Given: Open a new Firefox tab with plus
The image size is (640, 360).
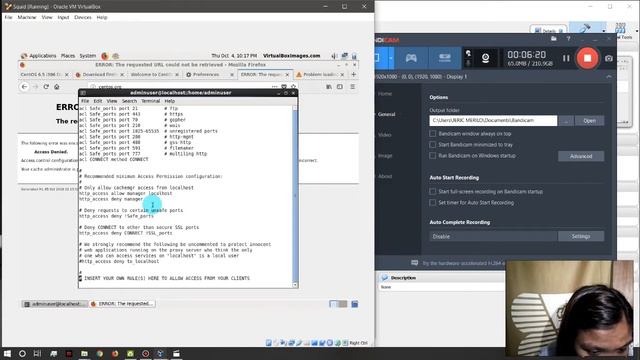Looking at the screenshot, I should [x=353, y=75].
